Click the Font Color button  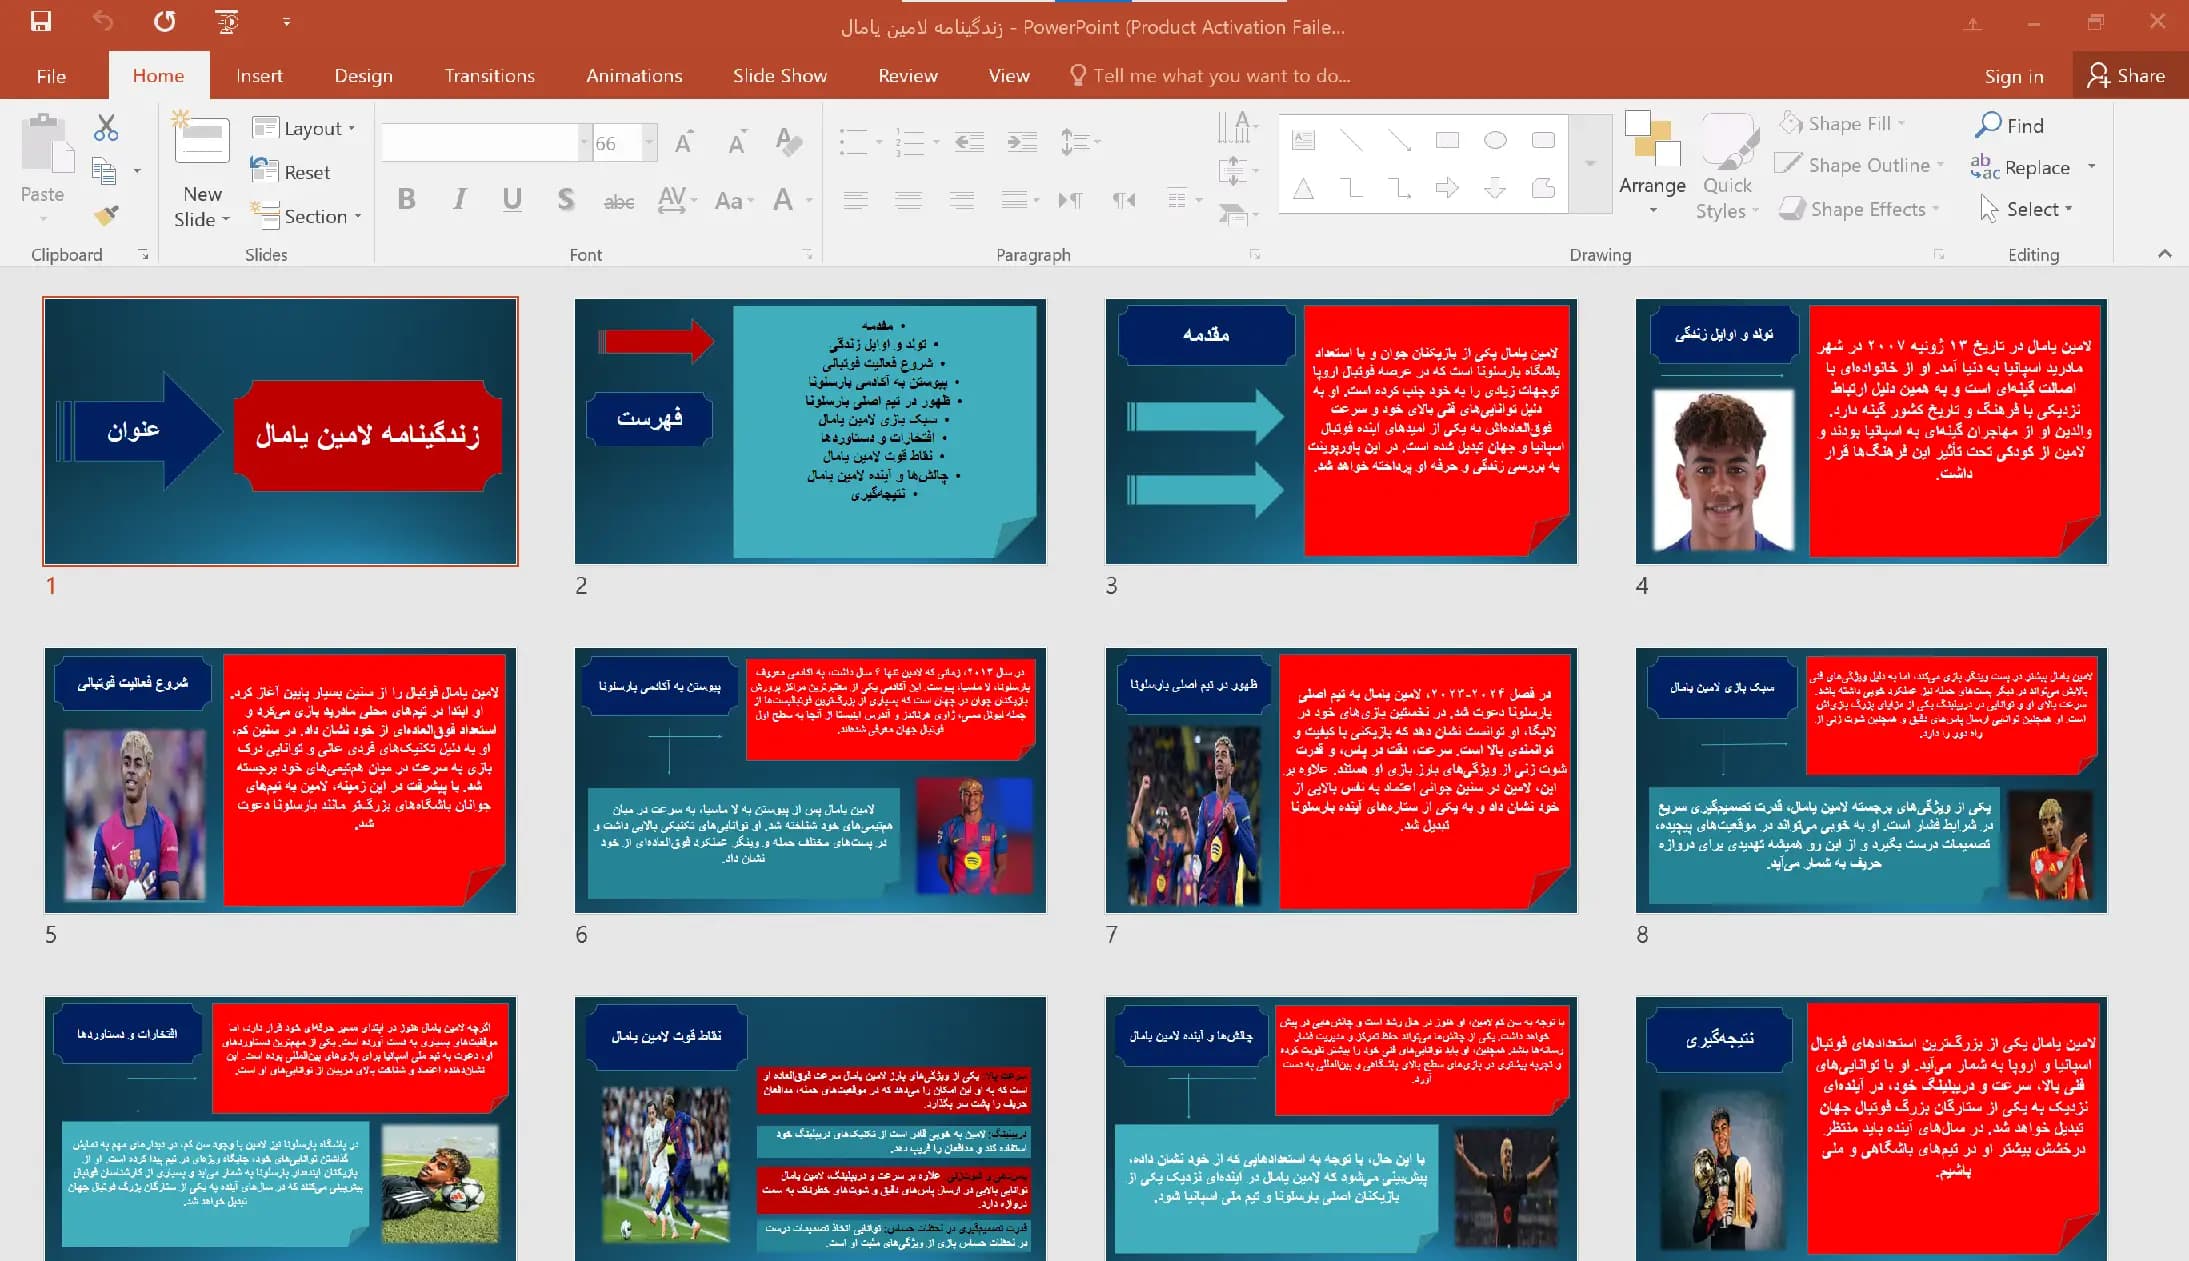click(783, 200)
